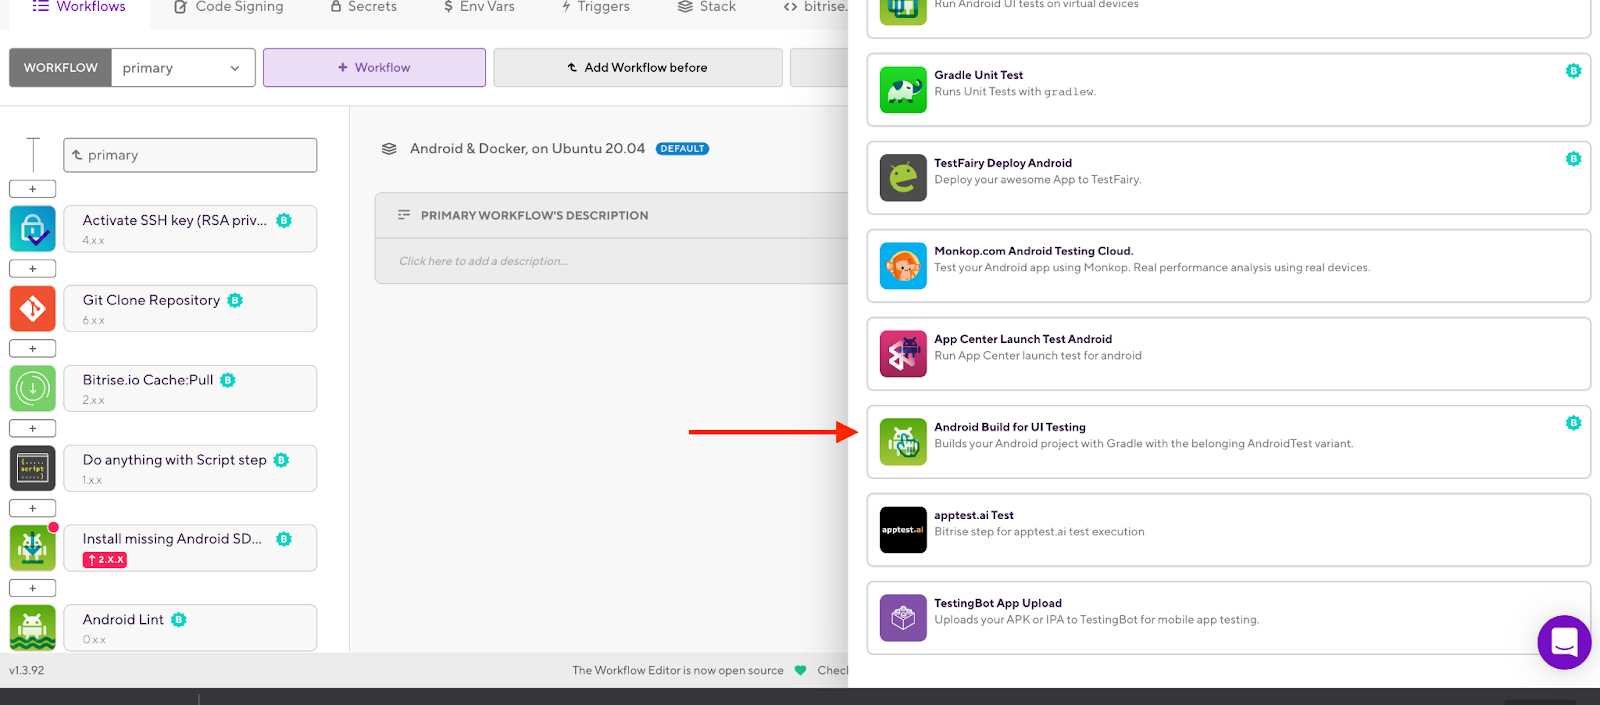The width and height of the screenshot is (1600, 705).
Task: Open the Env Vars tab
Action: [479, 7]
